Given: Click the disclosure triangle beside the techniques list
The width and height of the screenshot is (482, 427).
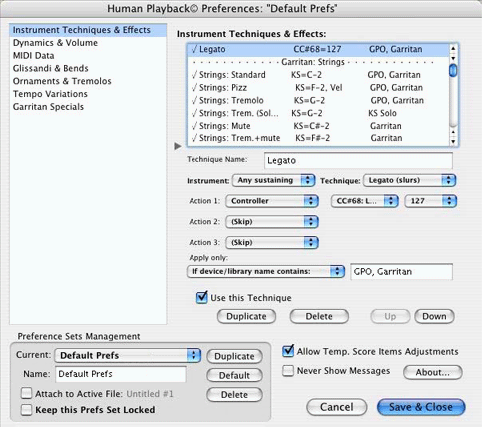Looking at the screenshot, I should pos(178,146).
